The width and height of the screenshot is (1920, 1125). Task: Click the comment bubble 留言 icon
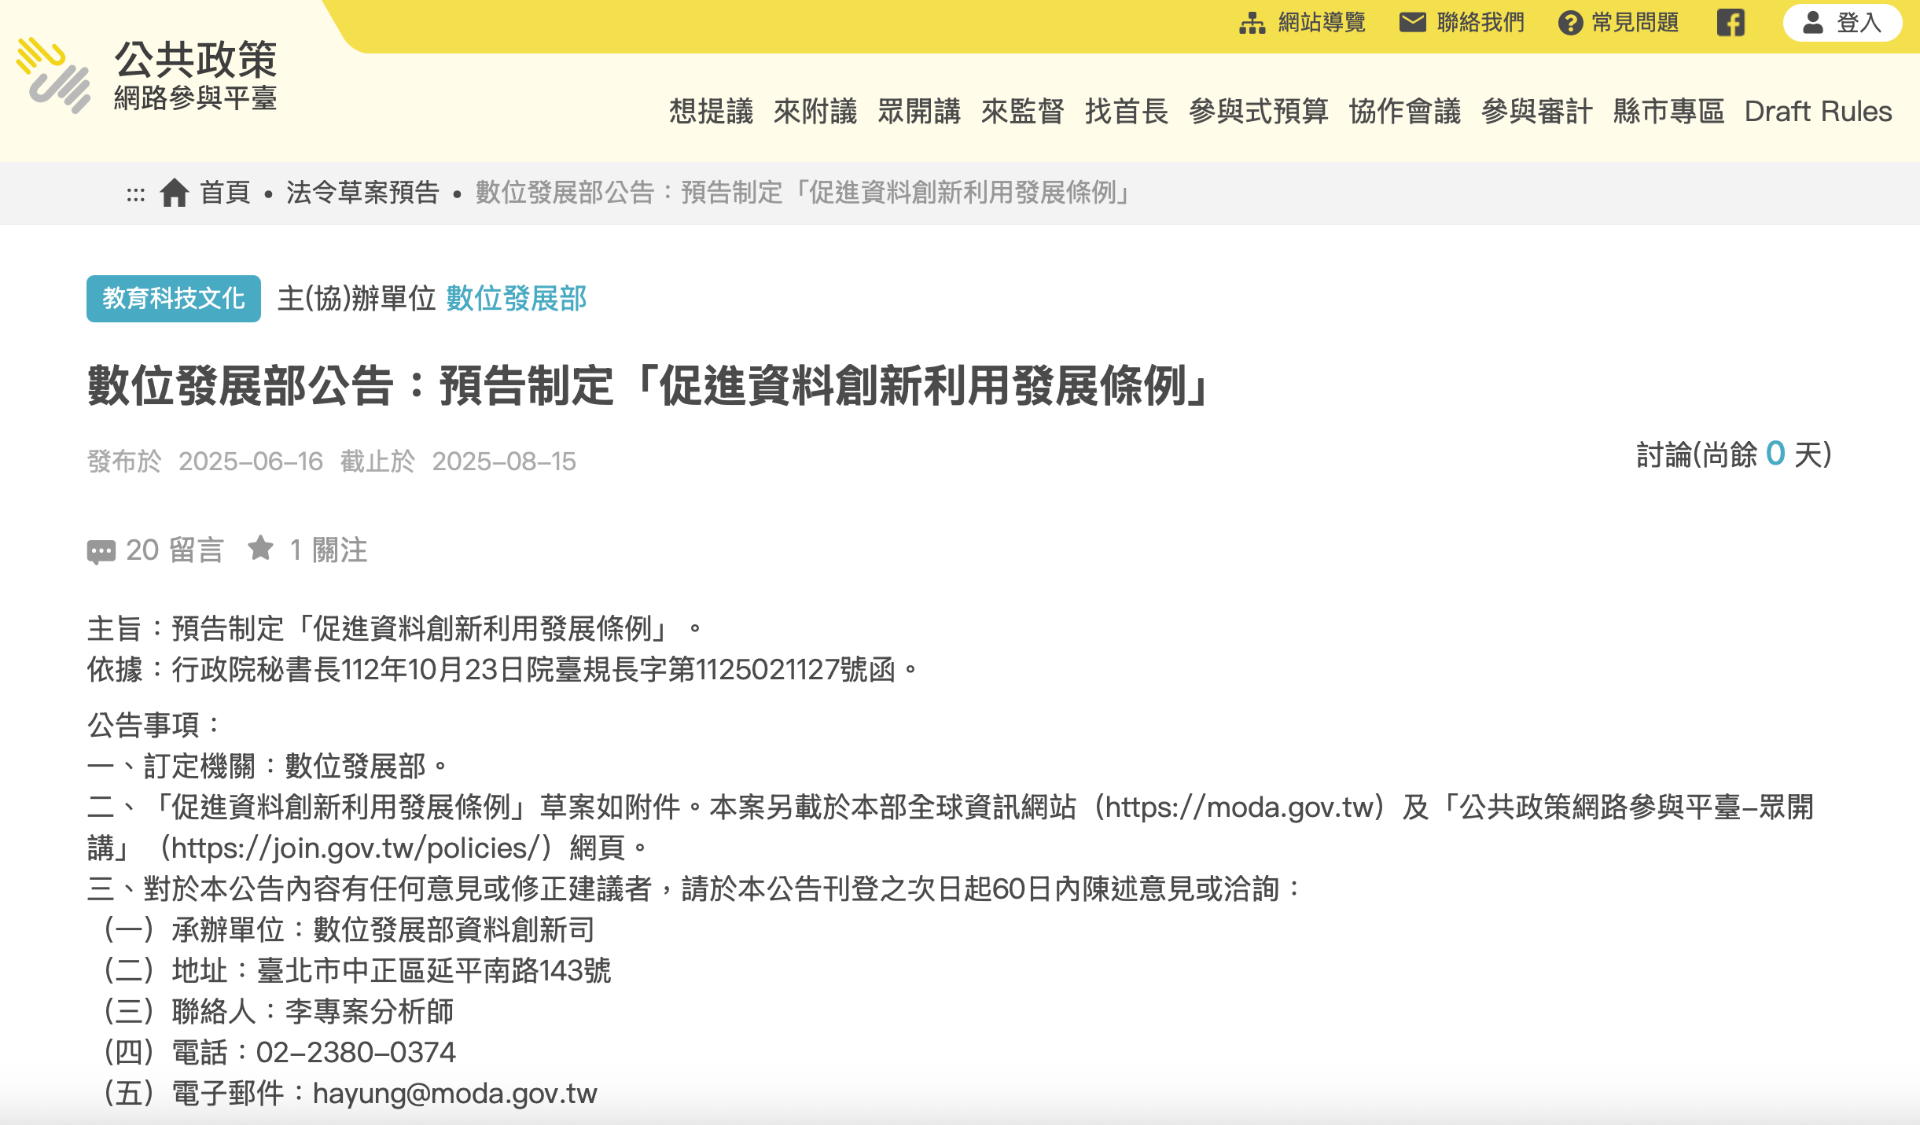(101, 551)
